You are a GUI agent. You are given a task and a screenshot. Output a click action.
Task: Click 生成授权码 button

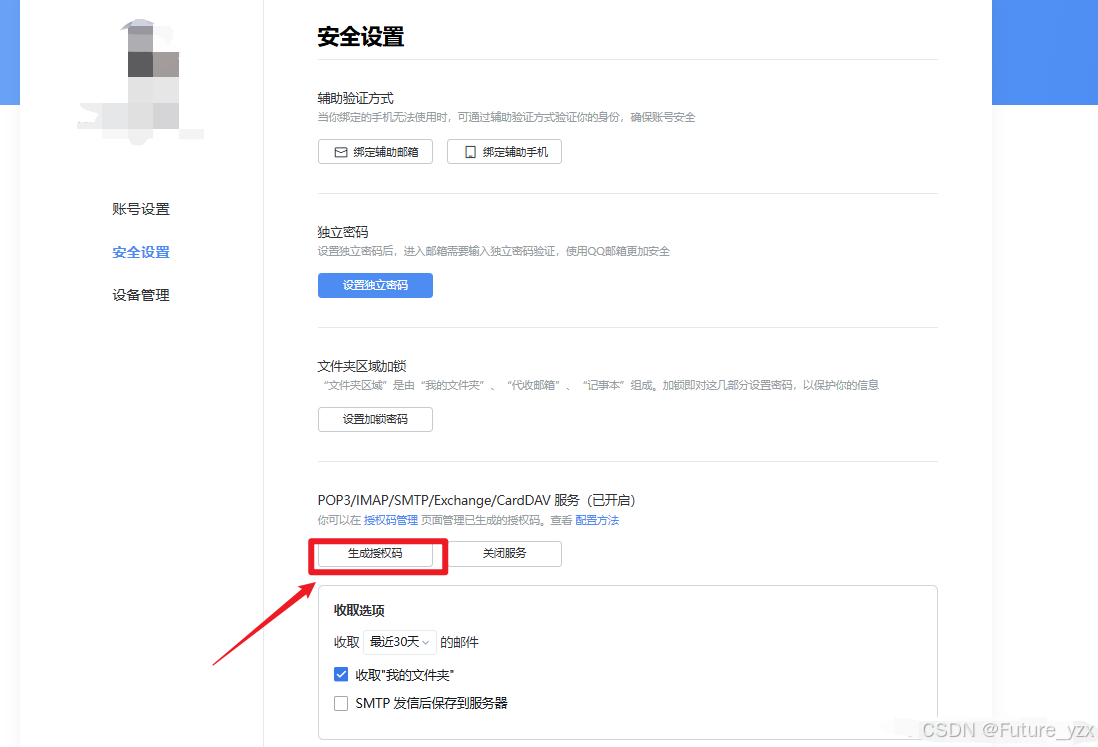click(375, 553)
